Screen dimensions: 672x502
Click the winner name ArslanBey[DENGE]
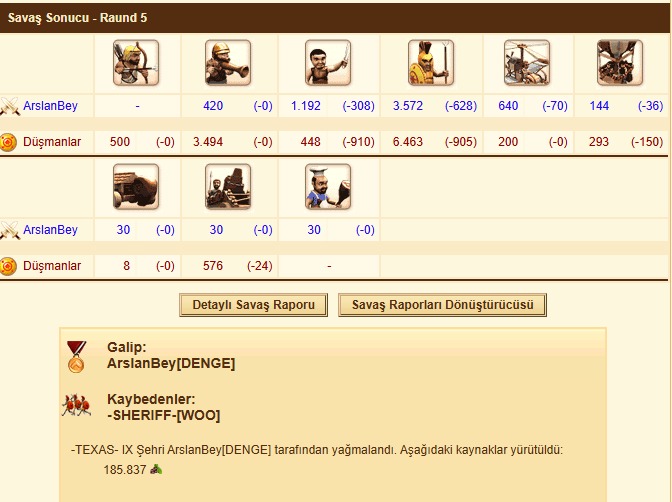click(171, 364)
